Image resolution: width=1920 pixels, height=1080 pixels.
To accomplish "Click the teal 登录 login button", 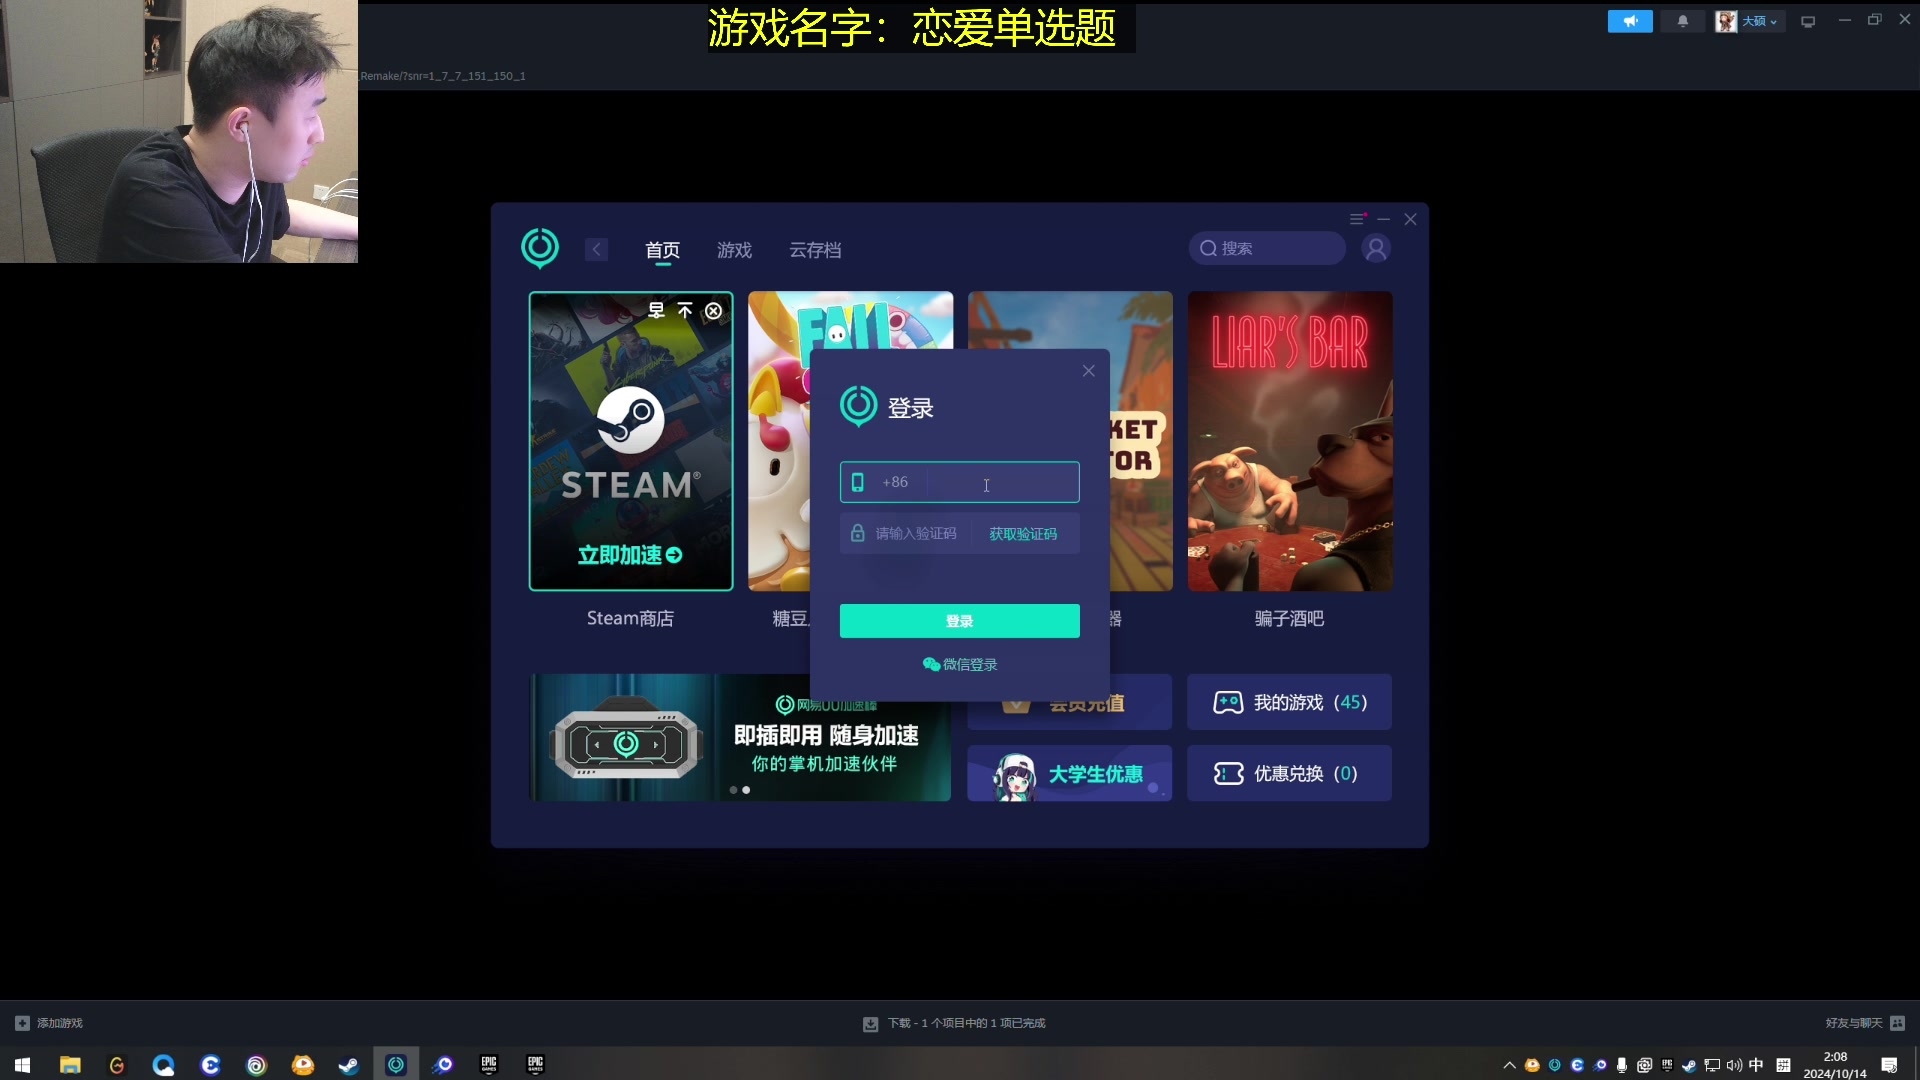I will coord(959,621).
